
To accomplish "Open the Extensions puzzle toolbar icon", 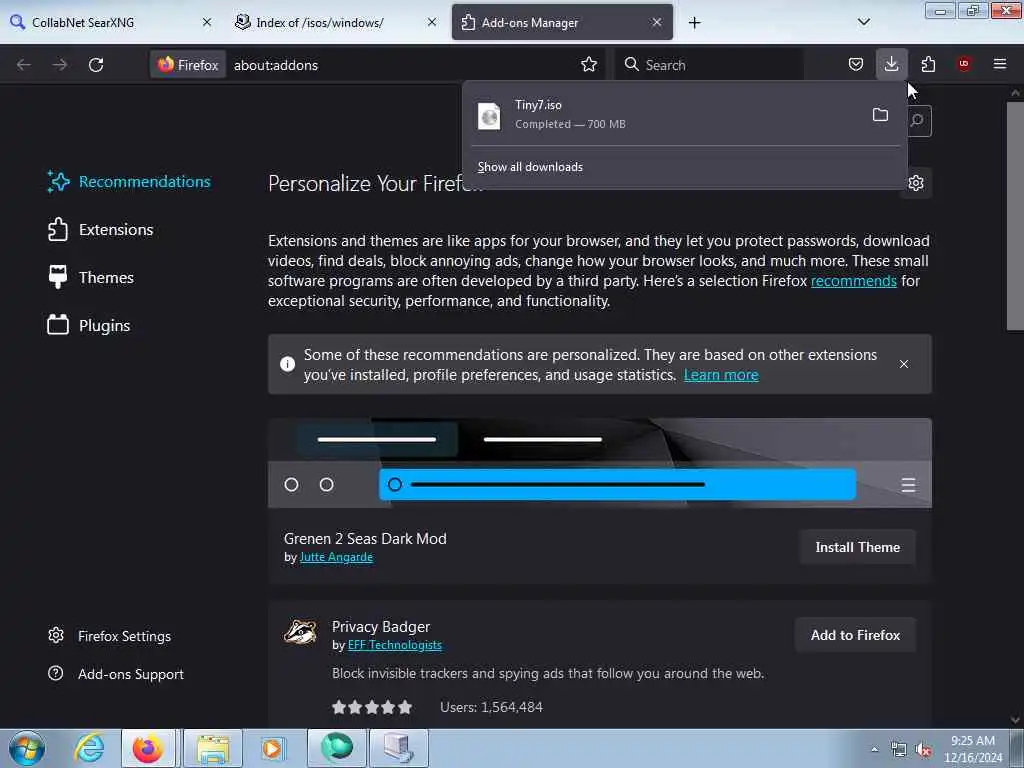I will tap(928, 64).
